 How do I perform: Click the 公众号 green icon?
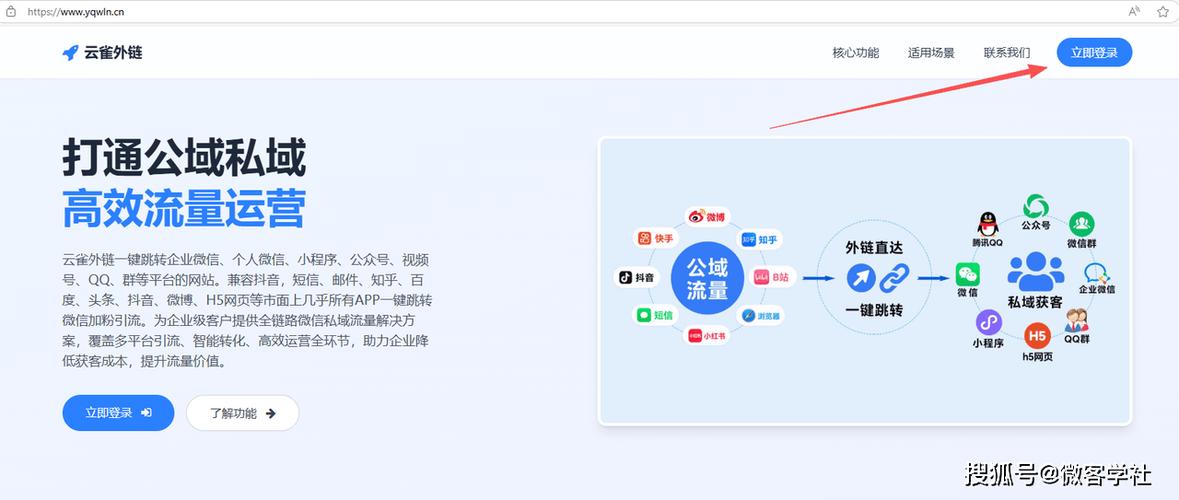click(x=1035, y=205)
